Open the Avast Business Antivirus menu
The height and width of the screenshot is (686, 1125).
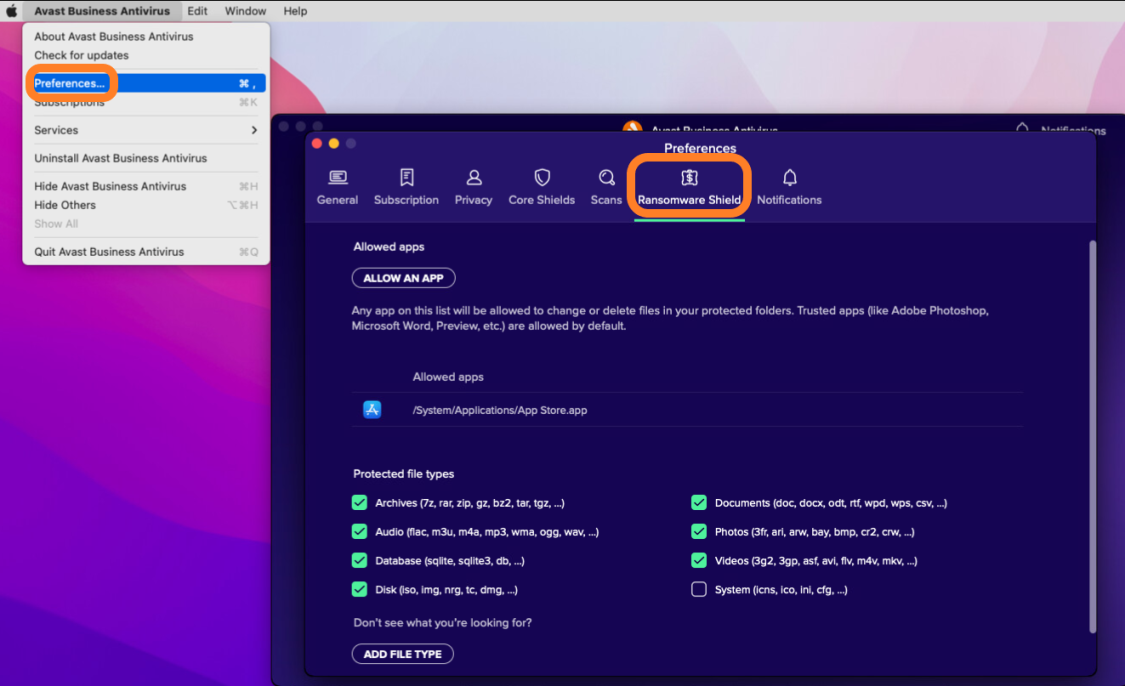[x=102, y=11]
